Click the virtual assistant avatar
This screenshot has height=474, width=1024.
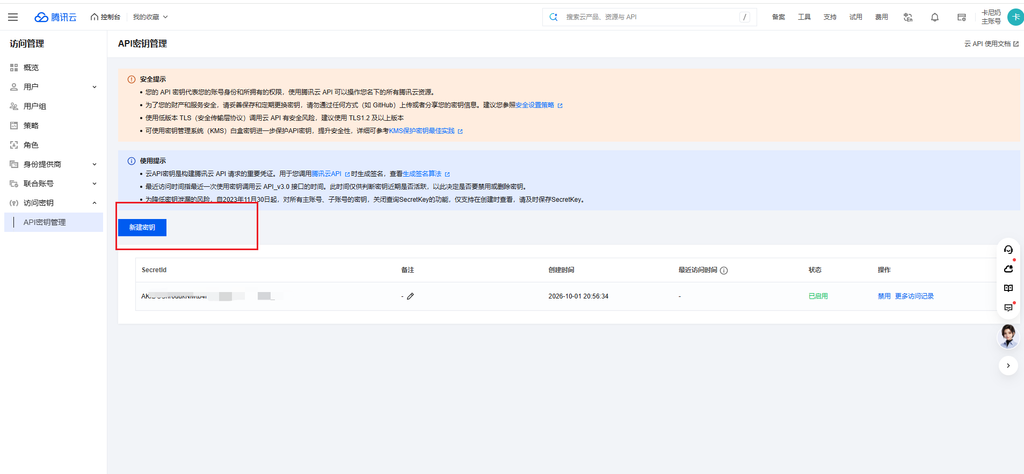(x=1009, y=336)
